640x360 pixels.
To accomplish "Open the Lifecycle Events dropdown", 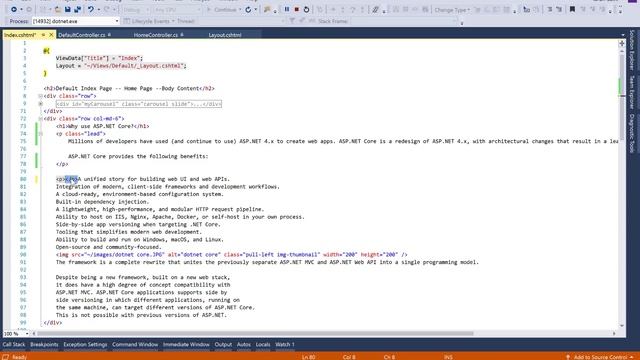I will tap(173, 21).
